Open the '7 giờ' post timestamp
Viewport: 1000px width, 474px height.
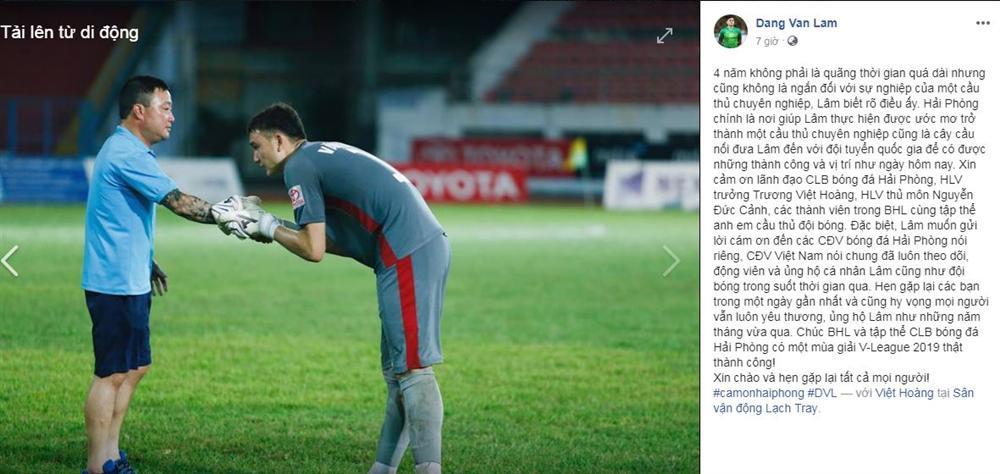(767, 41)
